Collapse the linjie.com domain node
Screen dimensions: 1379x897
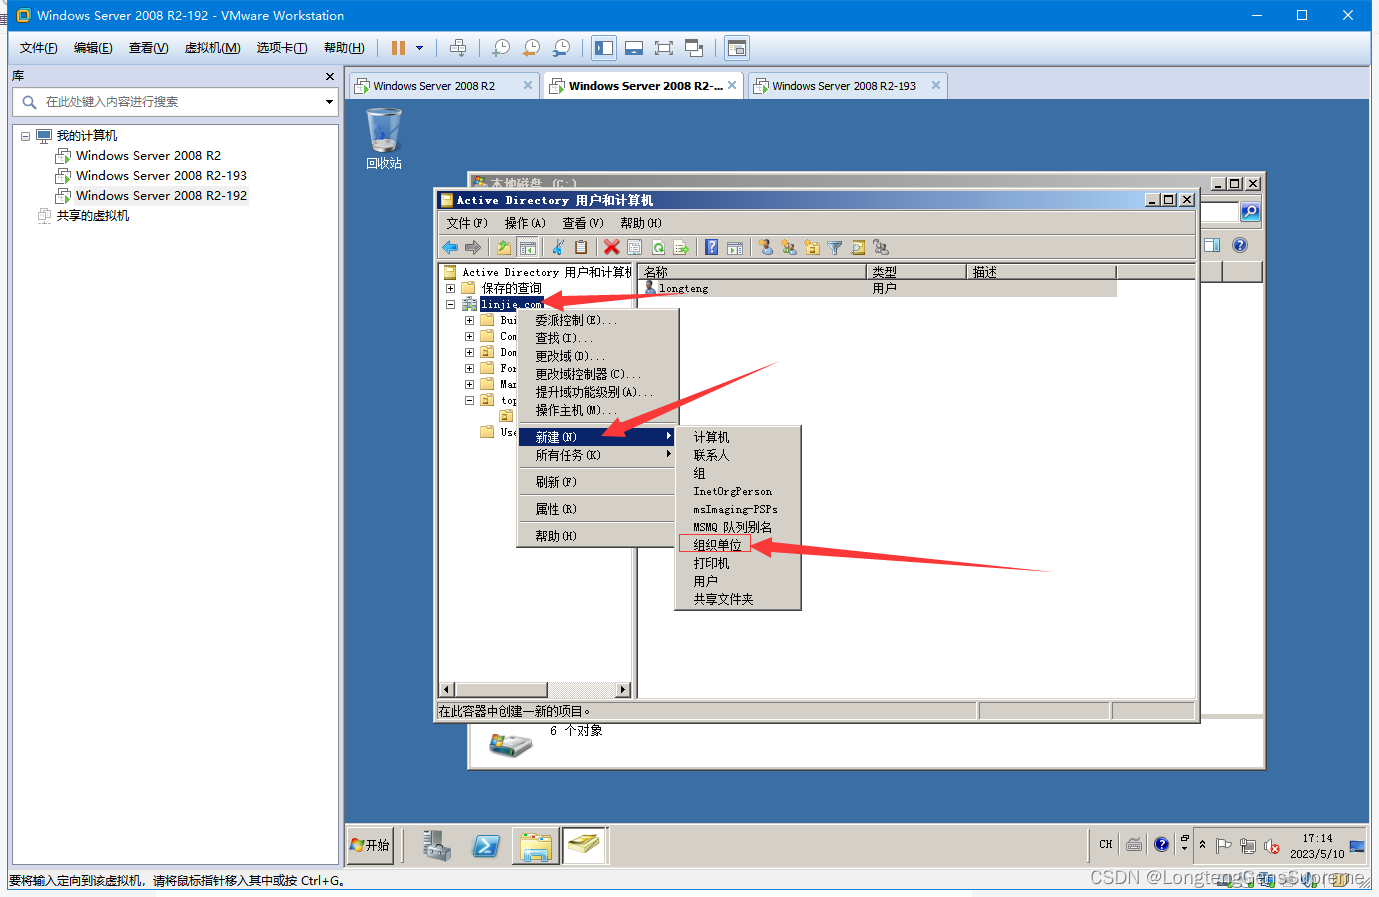[x=450, y=304]
